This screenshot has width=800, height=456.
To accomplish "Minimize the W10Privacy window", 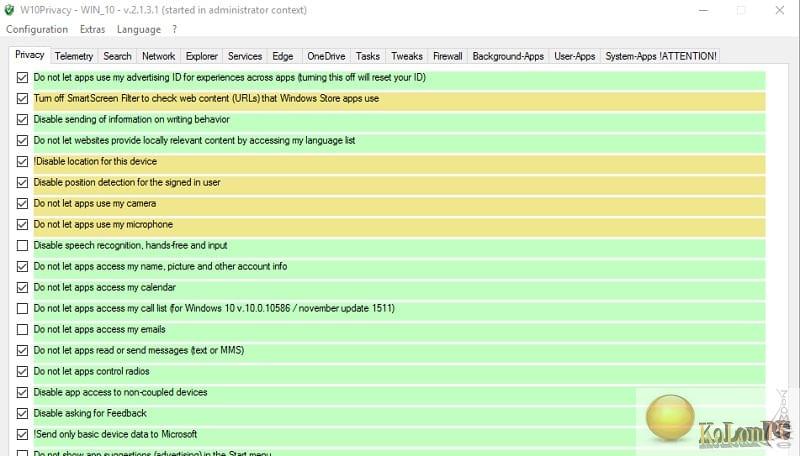I will (x=704, y=10).
